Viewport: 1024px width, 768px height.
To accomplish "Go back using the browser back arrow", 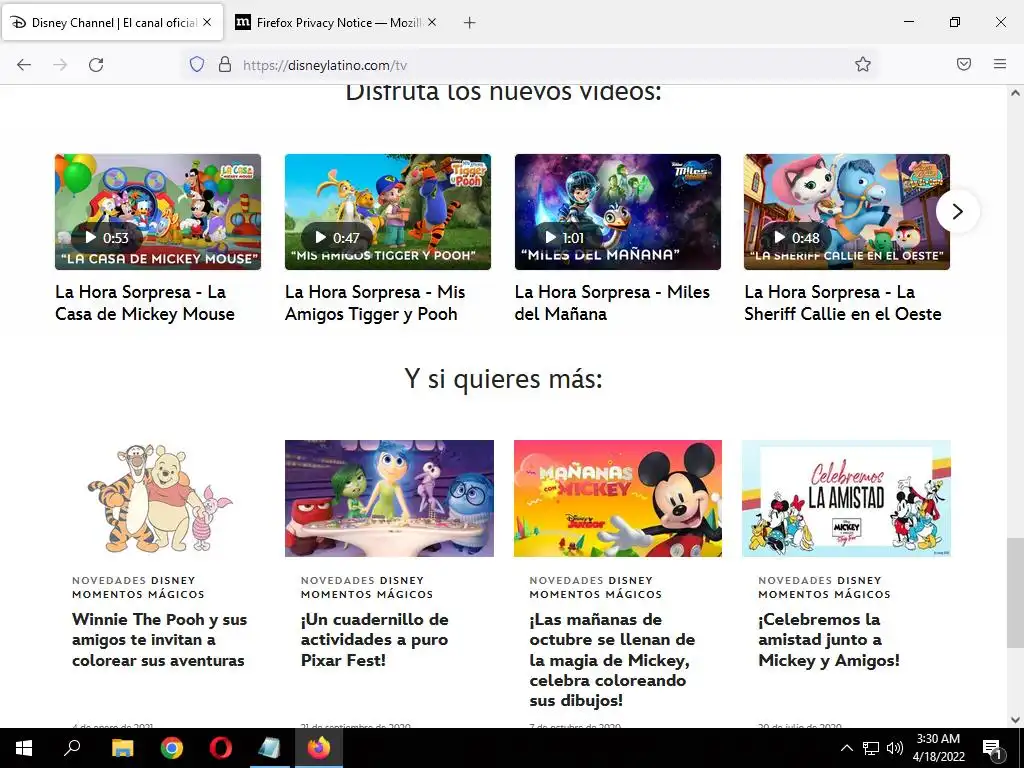I will 24,65.
